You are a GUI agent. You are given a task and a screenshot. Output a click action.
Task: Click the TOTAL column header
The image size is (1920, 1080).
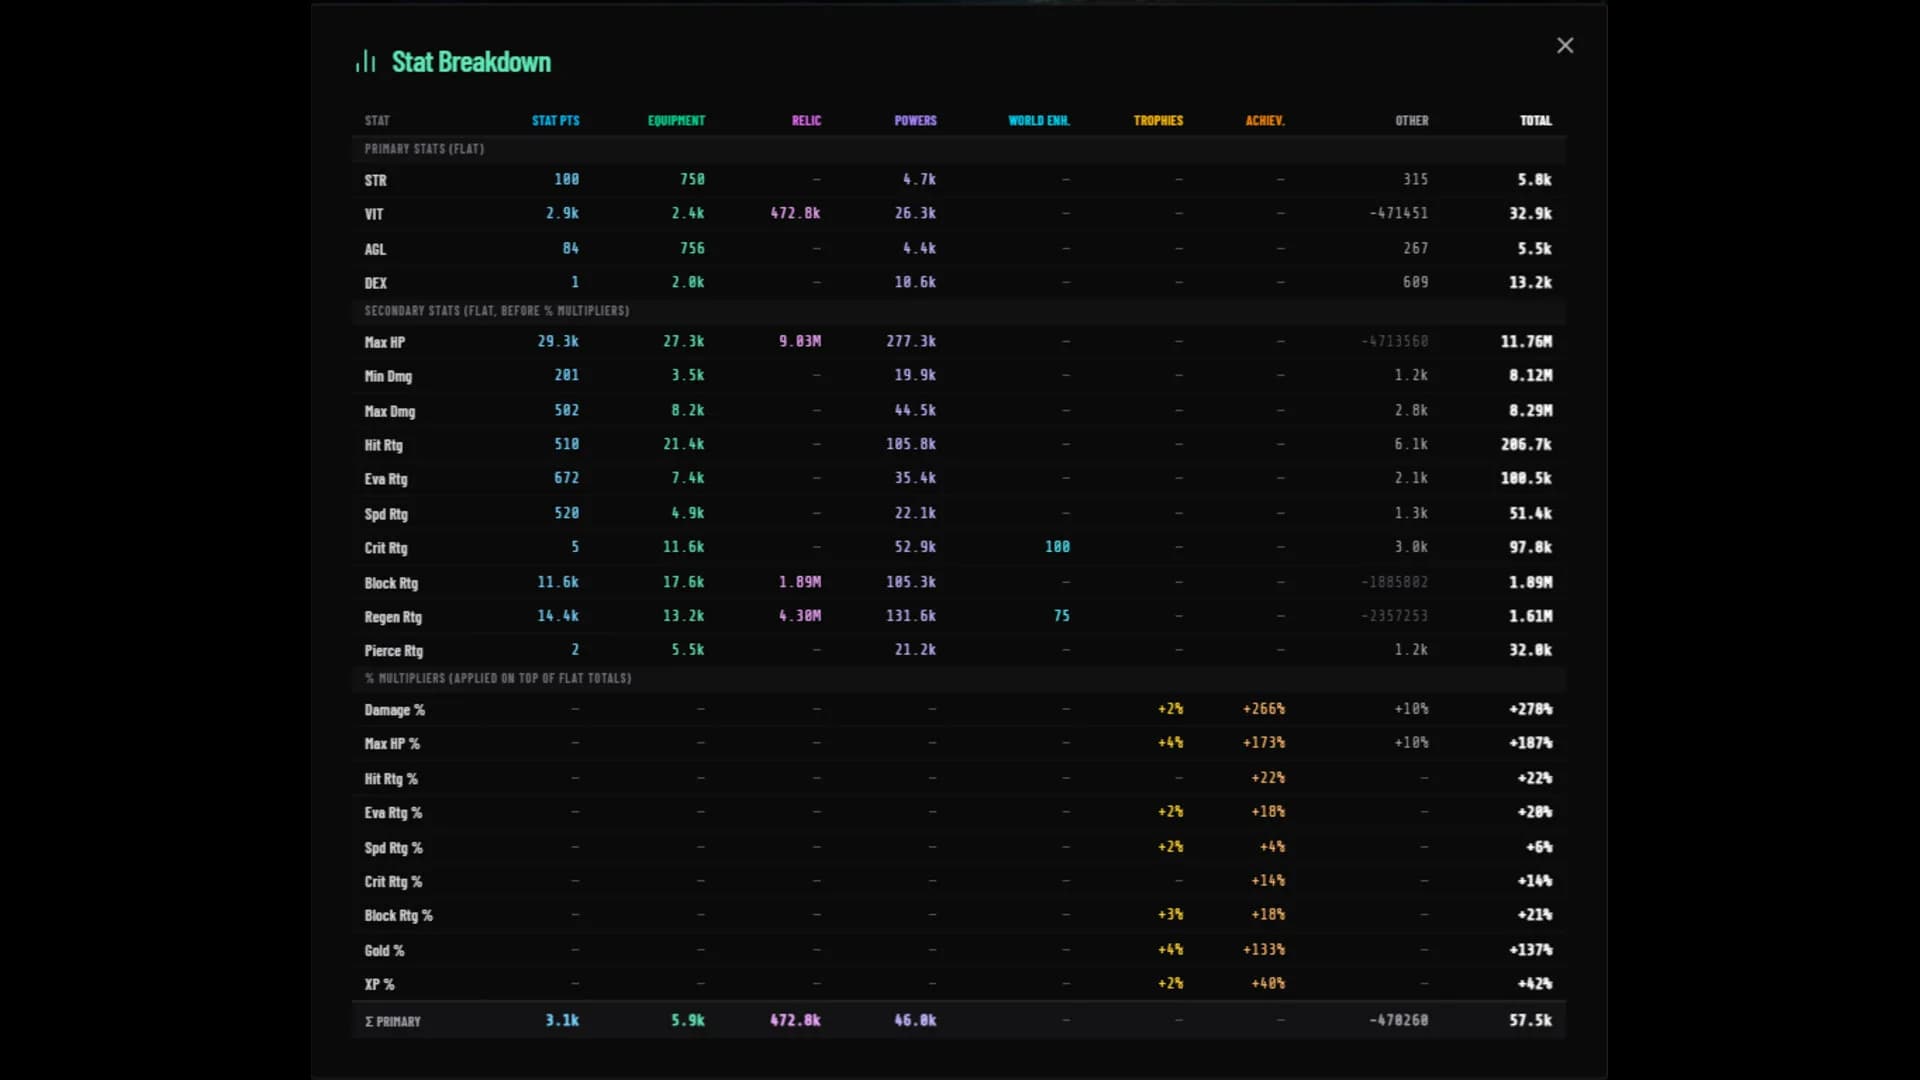point(1536,120)
